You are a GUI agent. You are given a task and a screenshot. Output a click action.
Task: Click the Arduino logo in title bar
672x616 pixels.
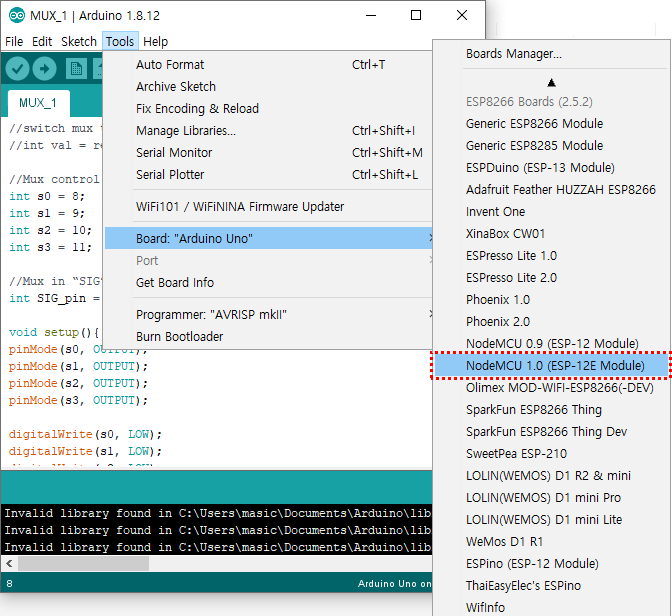point(17,16)
